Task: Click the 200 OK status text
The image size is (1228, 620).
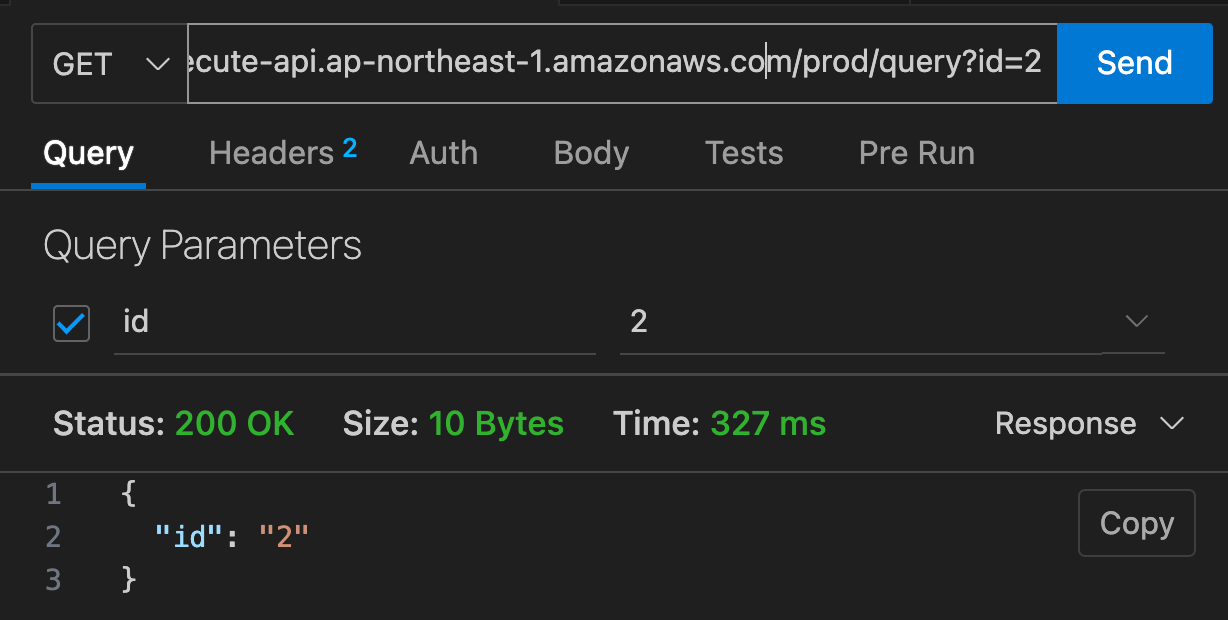Action: coord(234,423)
